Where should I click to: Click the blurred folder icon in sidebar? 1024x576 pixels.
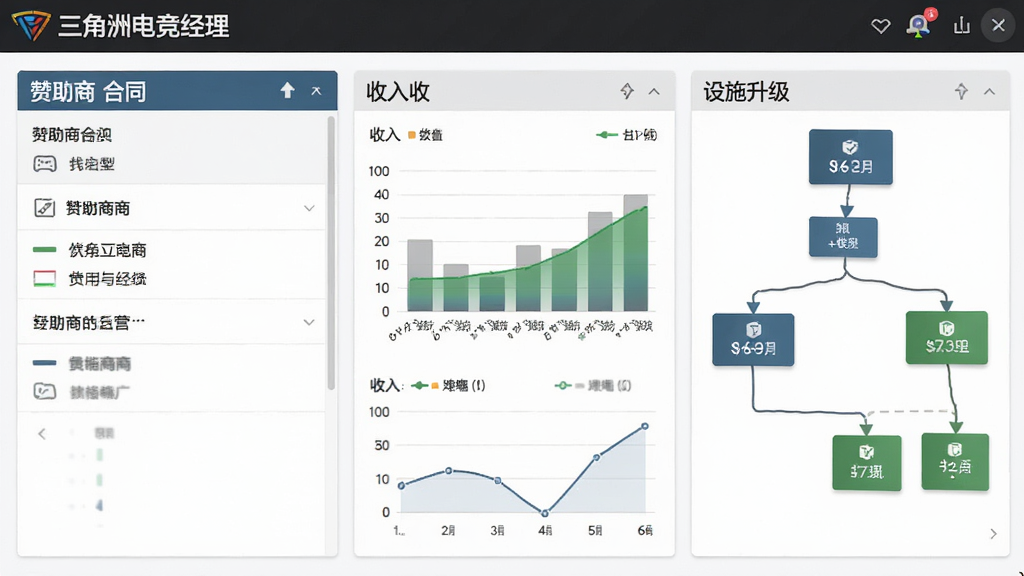[x=44, y=391]
